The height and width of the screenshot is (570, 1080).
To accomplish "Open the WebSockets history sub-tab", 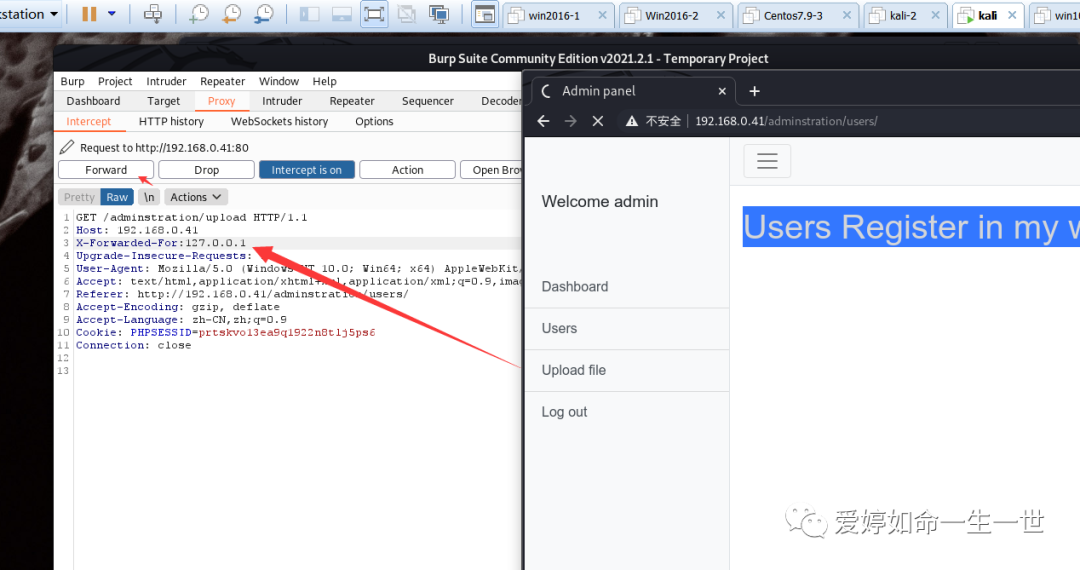I will pyautogui.click(x=279, y=122).
